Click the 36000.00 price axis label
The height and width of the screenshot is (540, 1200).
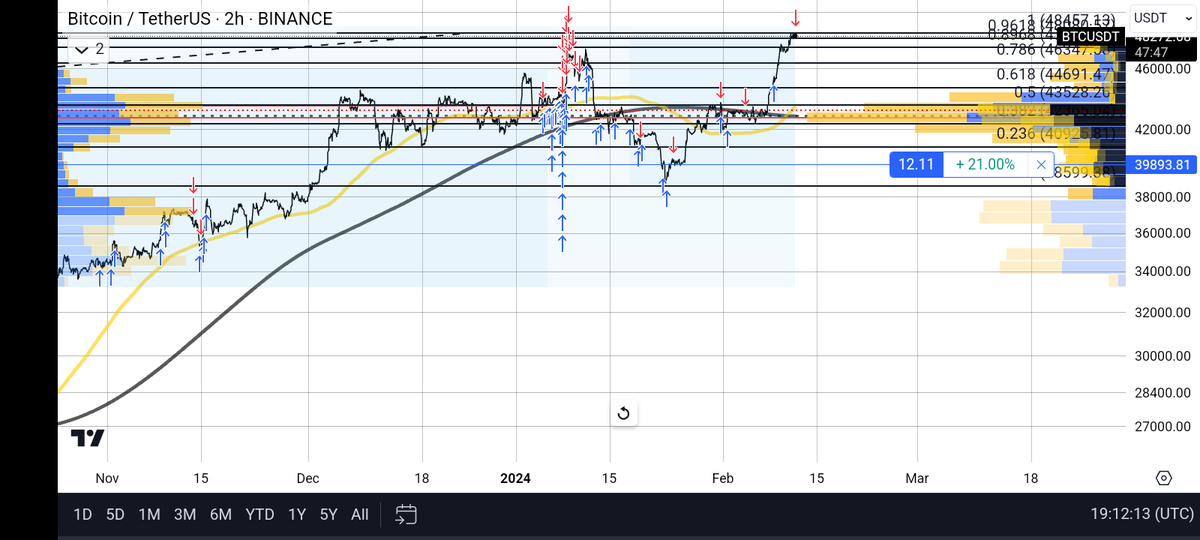pos(1162,233)
